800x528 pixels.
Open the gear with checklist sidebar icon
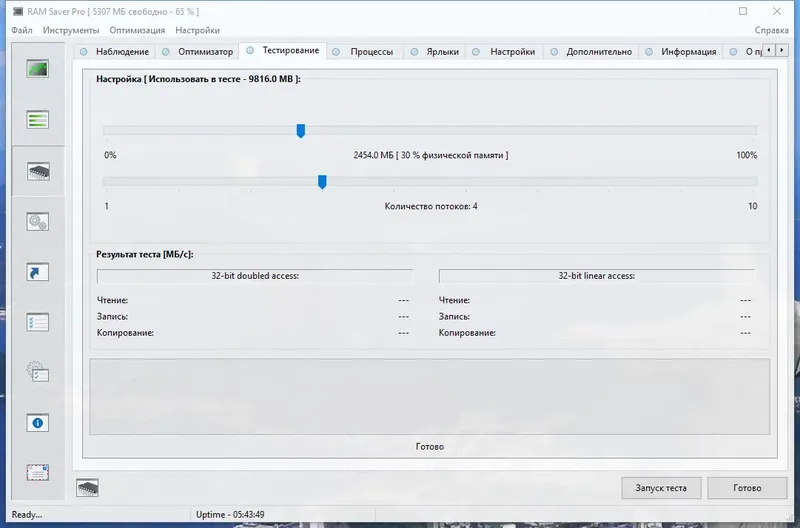(38, 372)
